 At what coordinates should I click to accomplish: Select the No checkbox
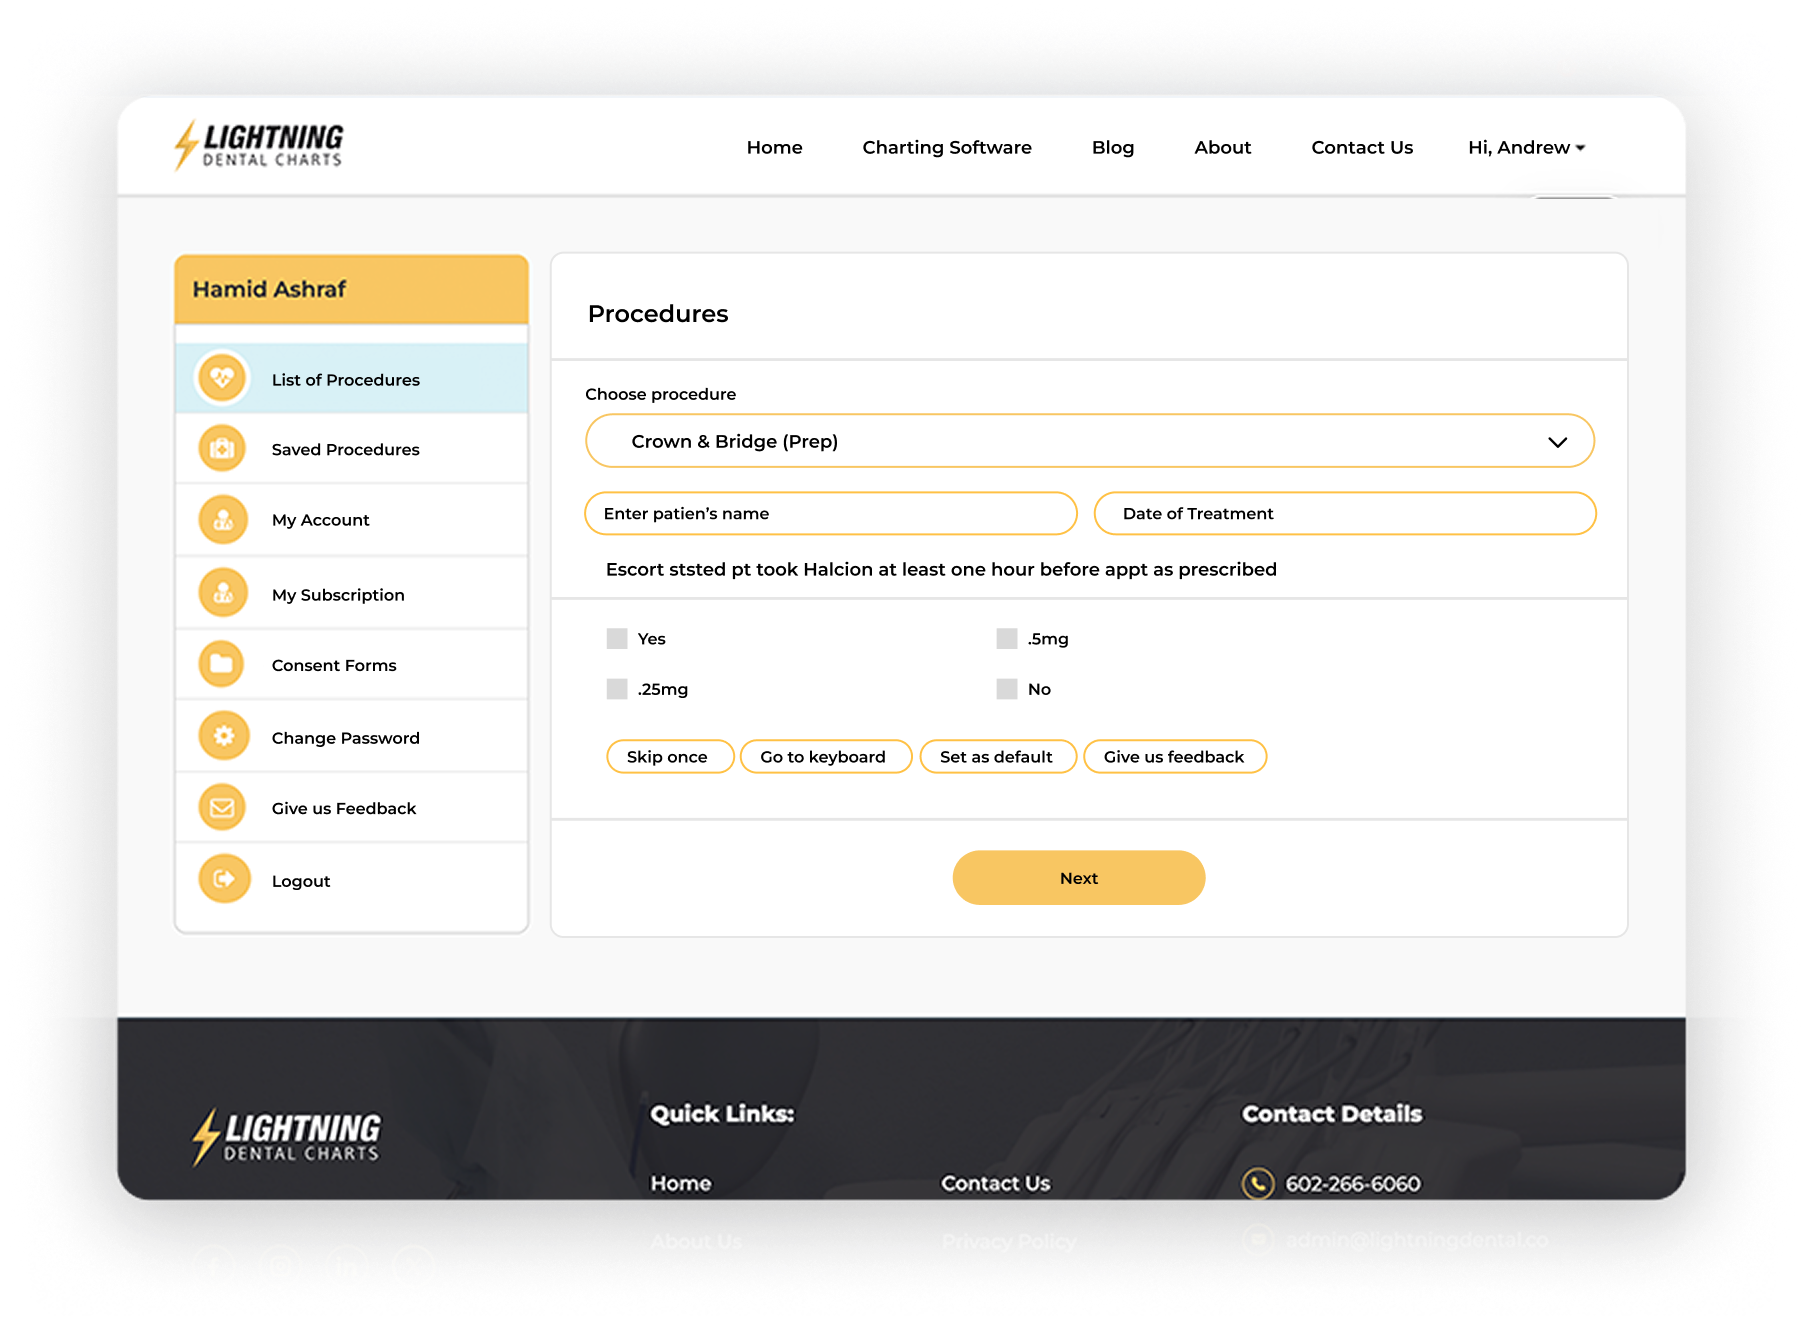click(x=1007, y=689)
